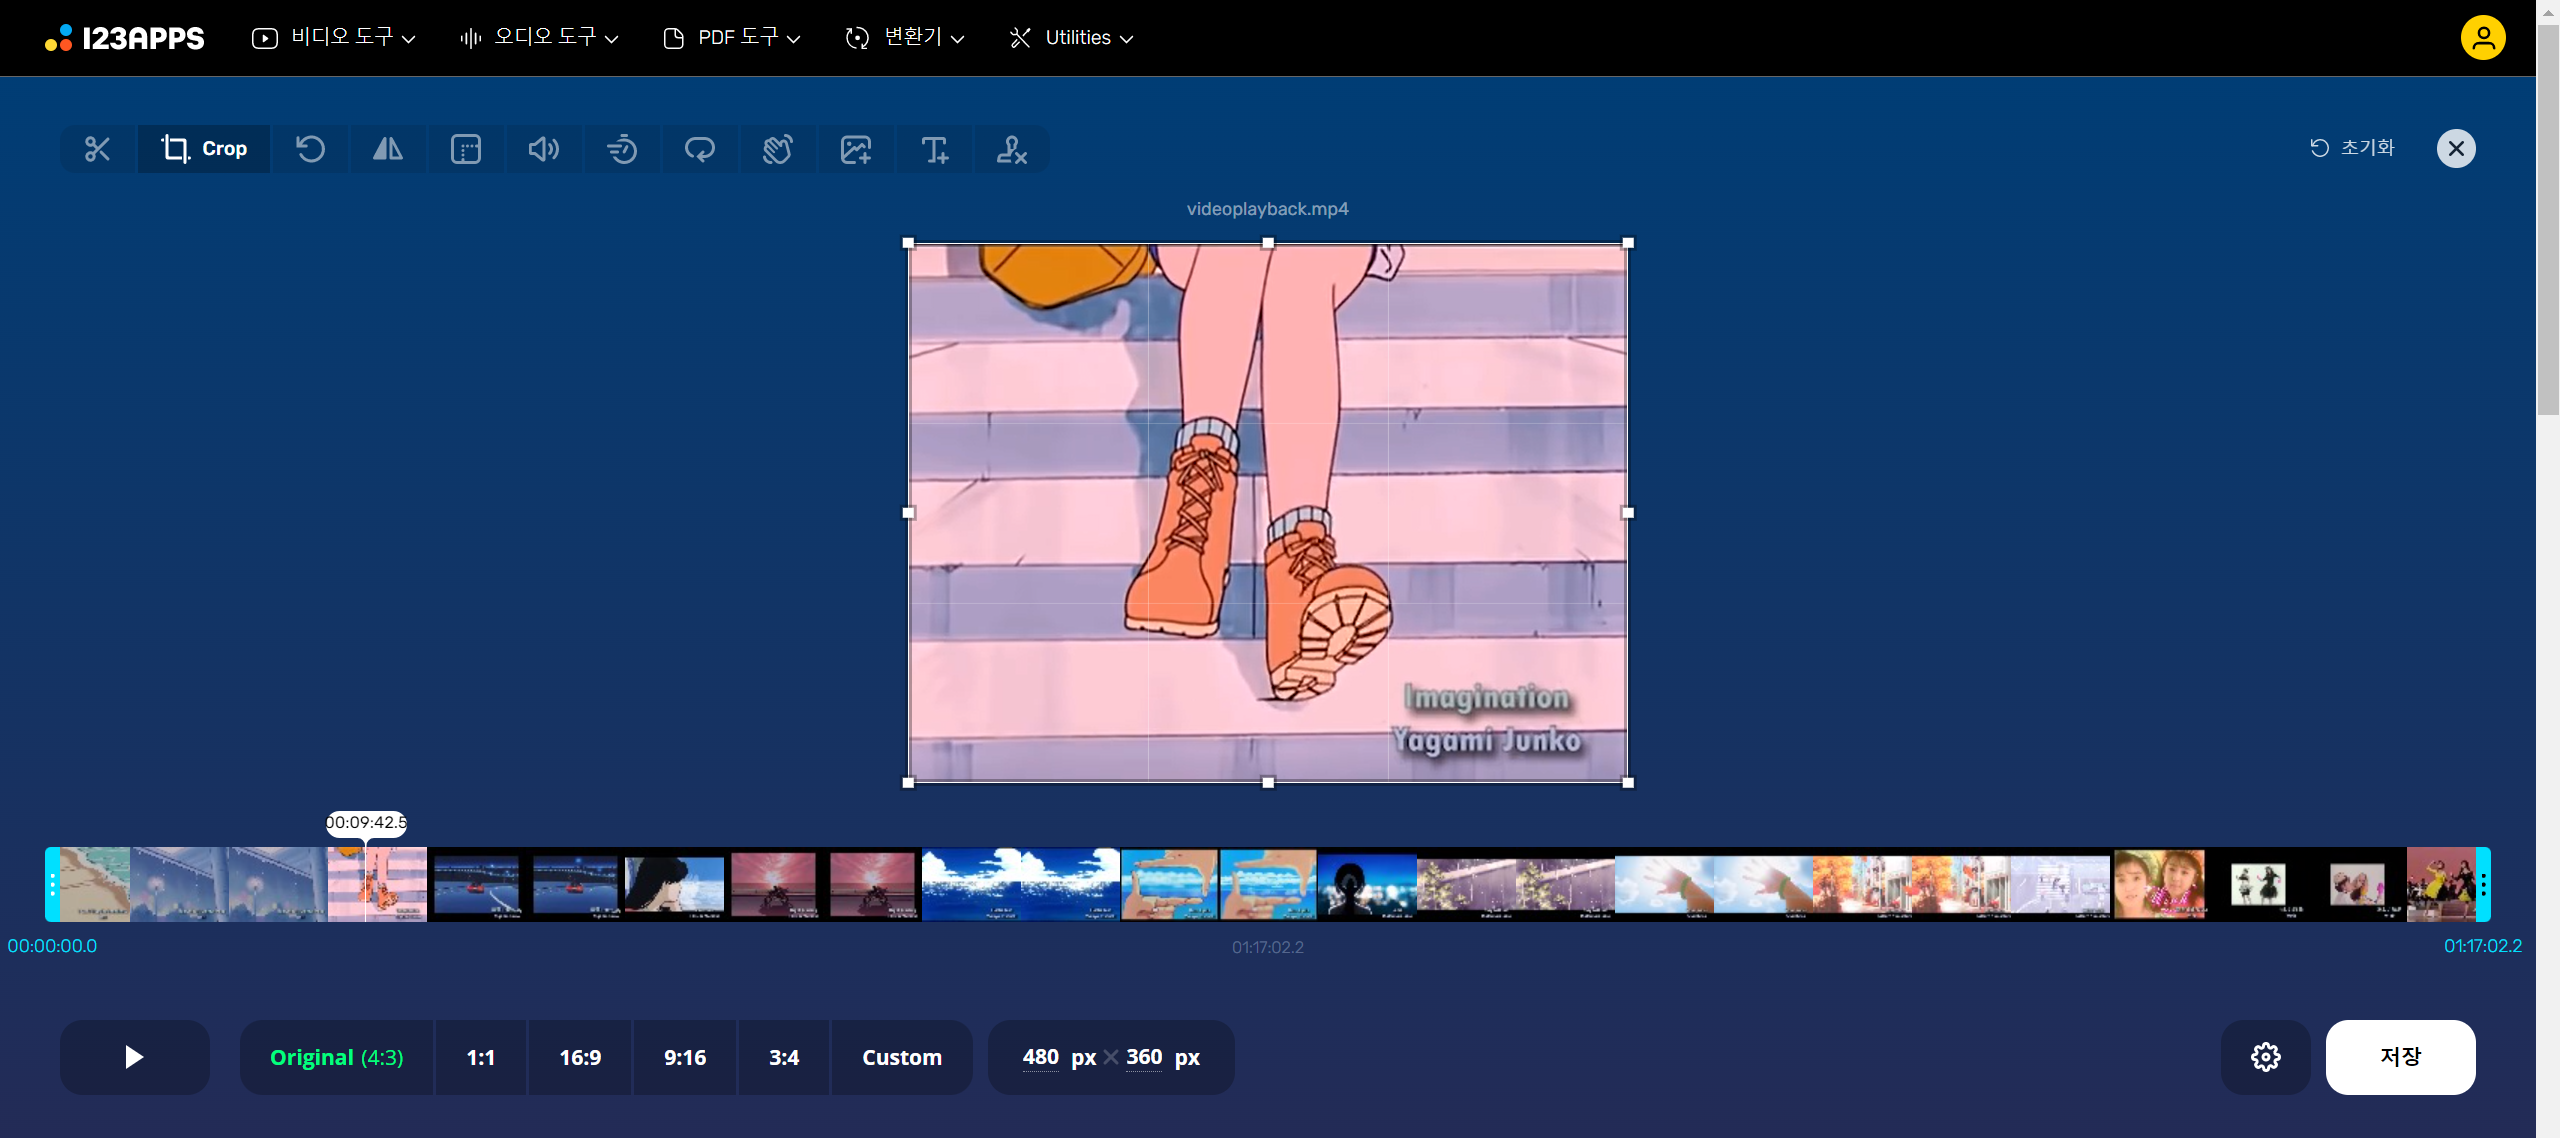Click the right end time 01:17:02.2 label
The height and width of the screenshot is (1138, 2560).
[x=2483, y=946]
